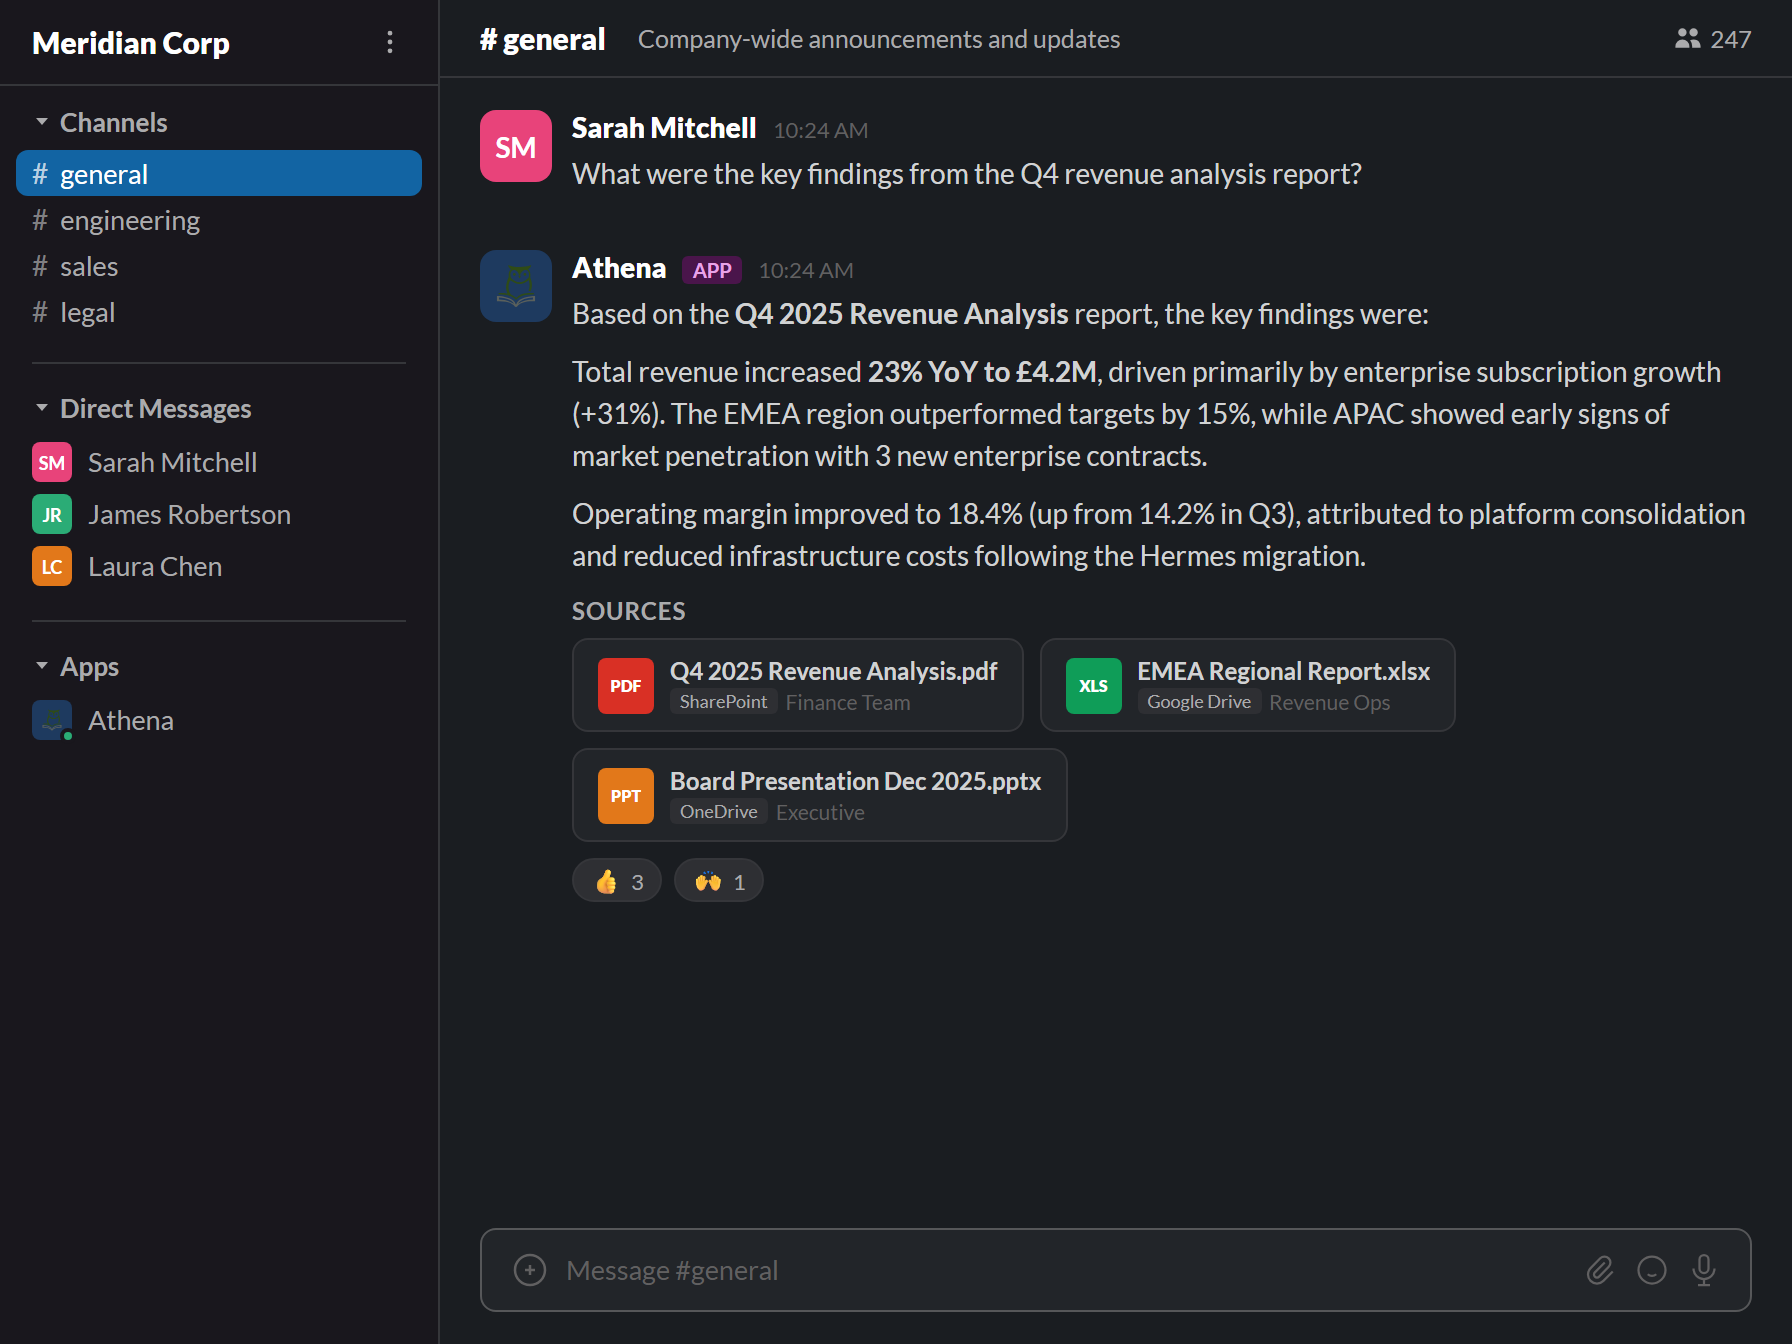Open the workspace options kebab menu
Viewport: 1792px width, 1344px height.
tap(390, 42)
